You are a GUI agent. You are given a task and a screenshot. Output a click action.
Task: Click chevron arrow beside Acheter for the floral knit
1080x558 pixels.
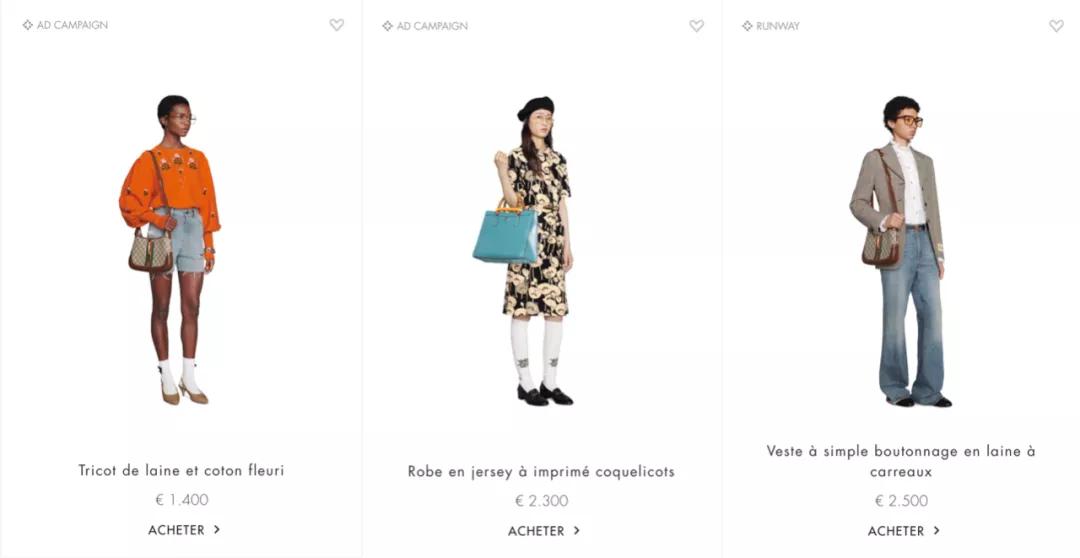pyautogui.click(x=216, y=529)
